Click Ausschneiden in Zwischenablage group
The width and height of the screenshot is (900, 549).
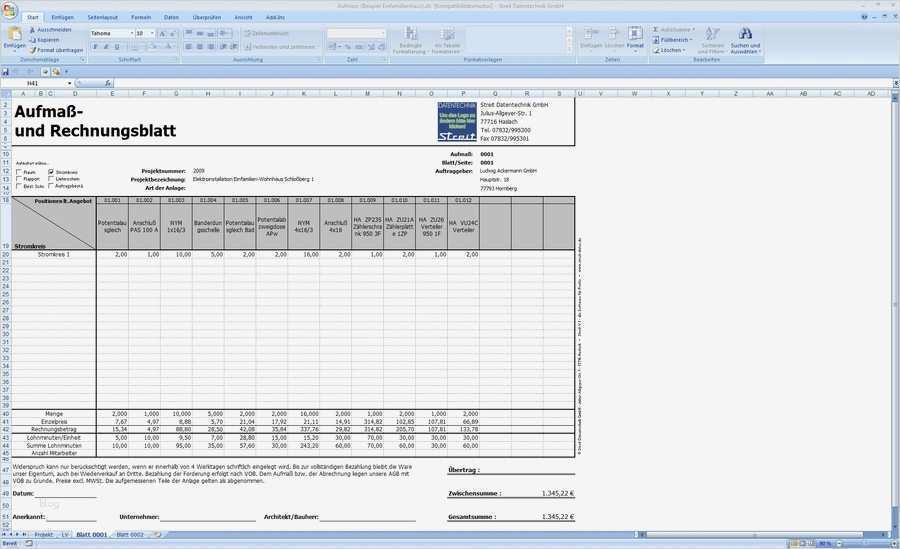(x=51, y=30)
